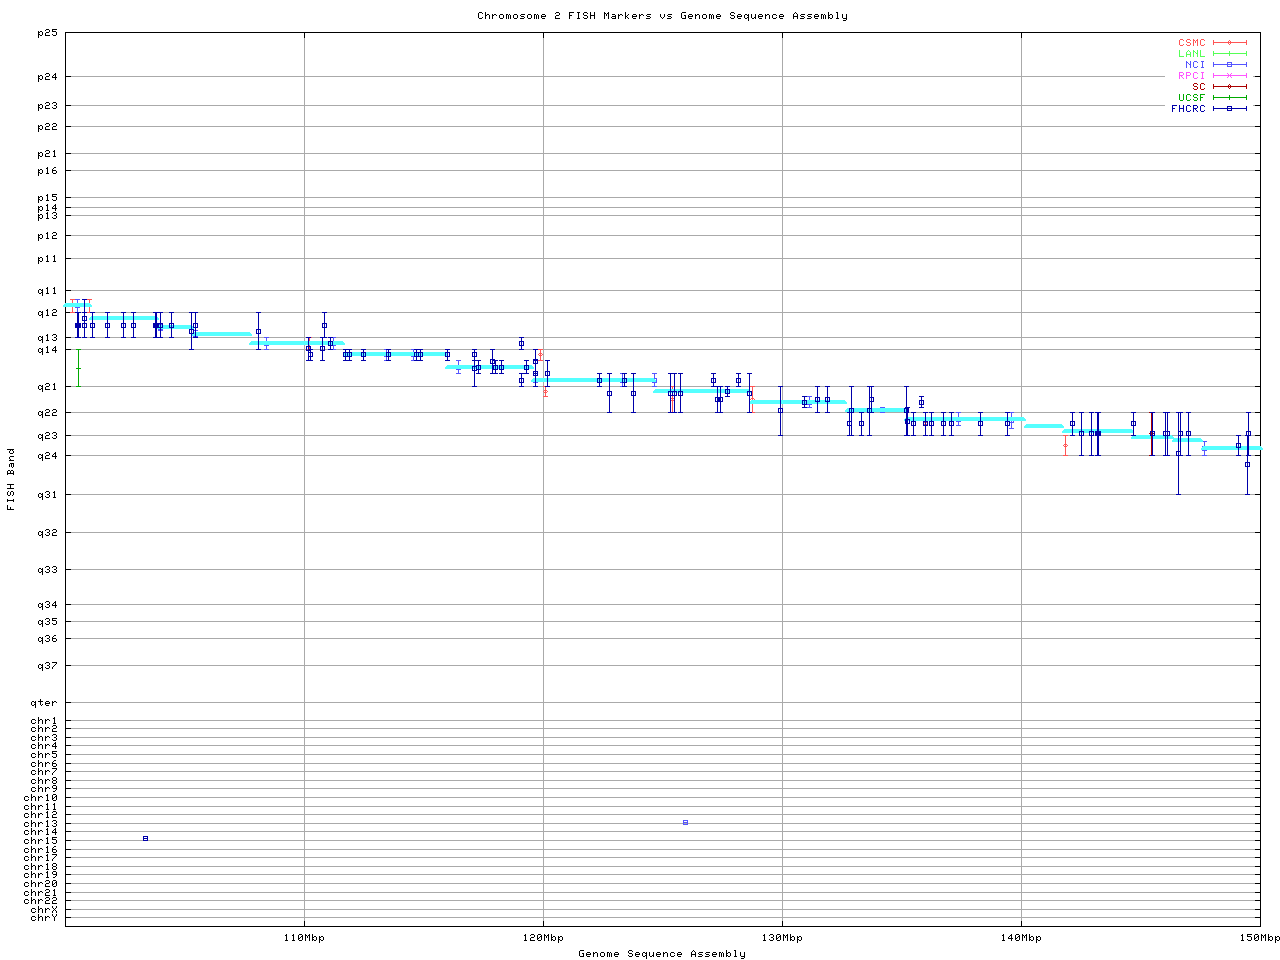Click the RPCI magenta legend marker

pyautogui.click(x=1230, y=76)
